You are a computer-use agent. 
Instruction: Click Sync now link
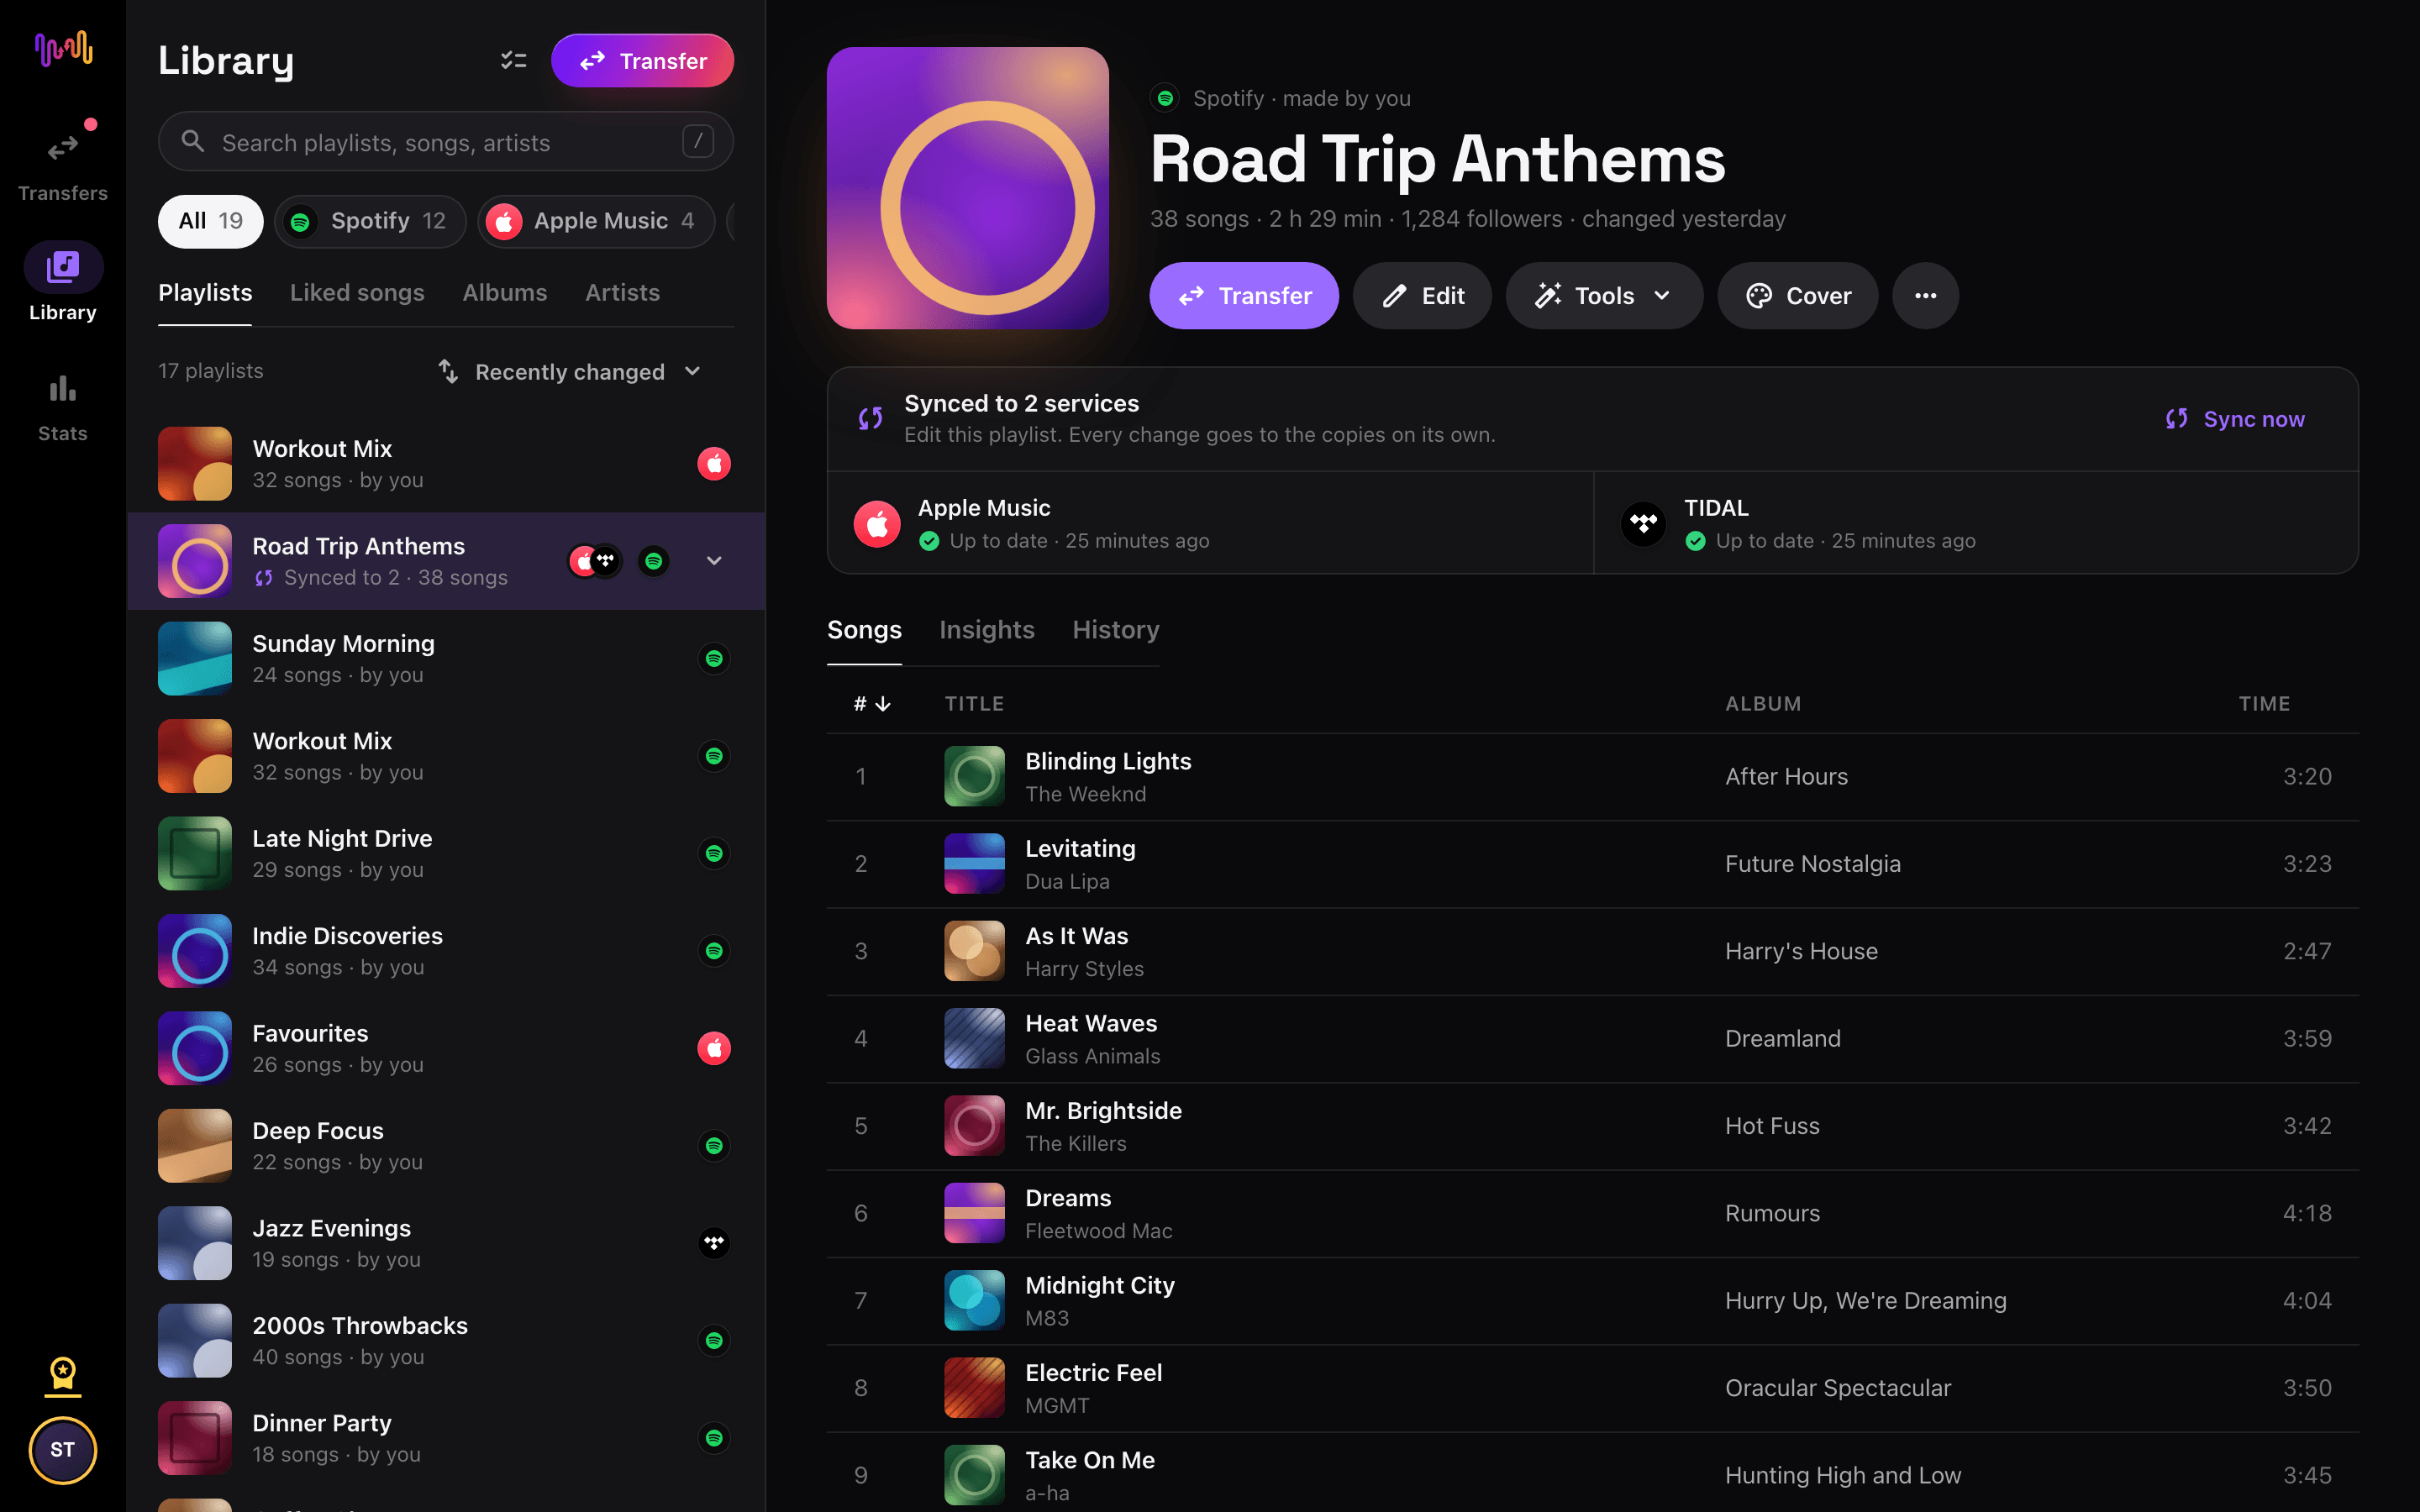[x=2234, y=418]
